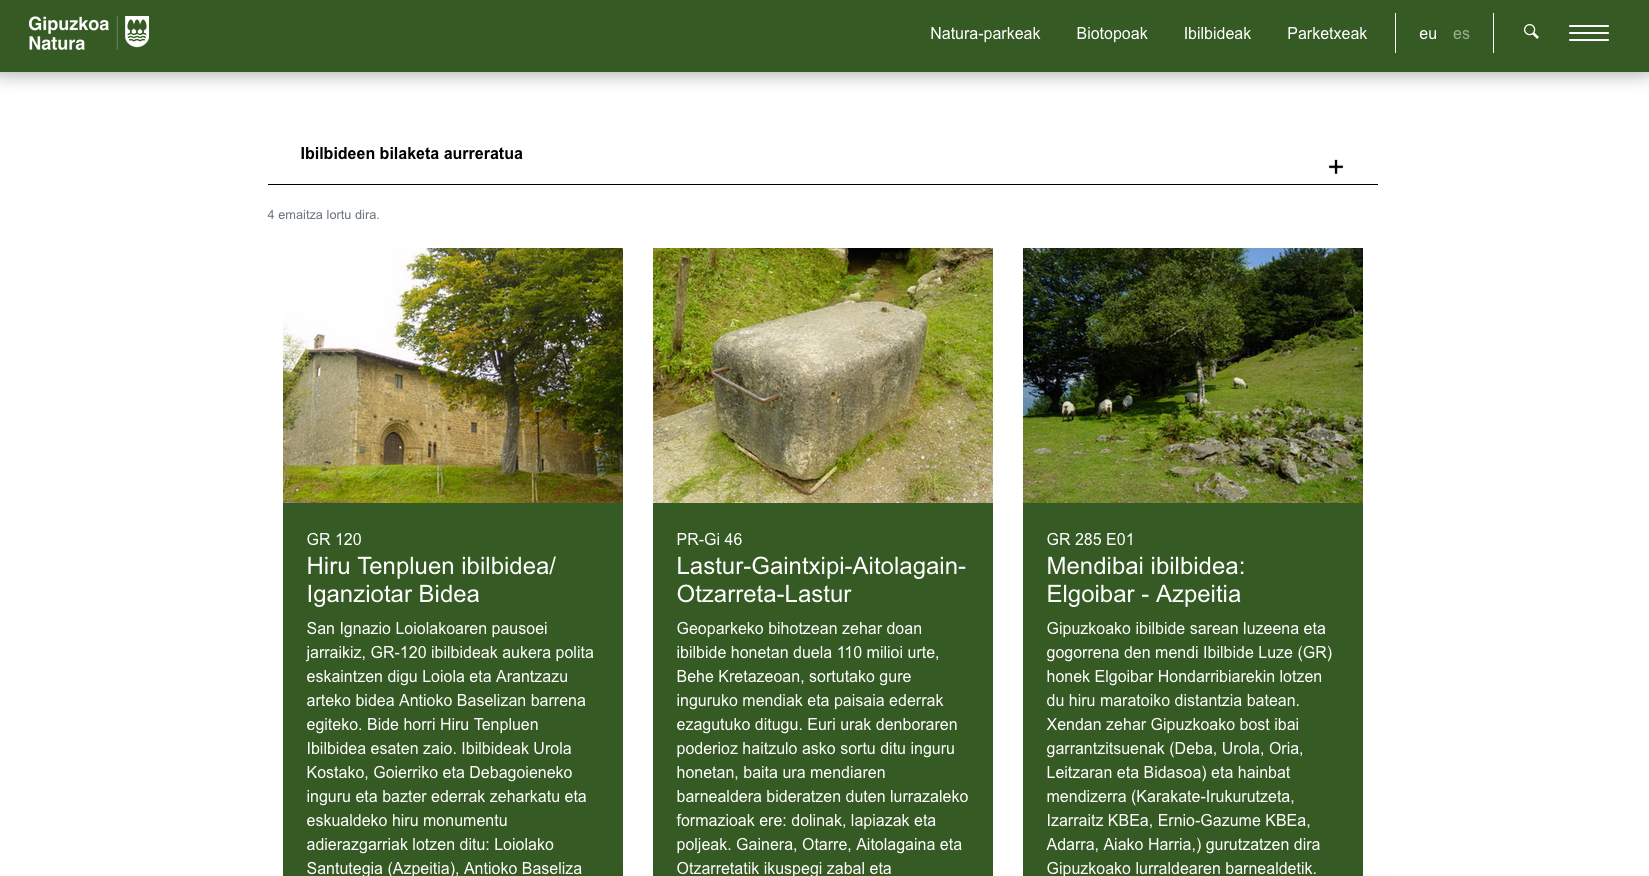This screenshot has height=876, width=1649.
Task: Switch language to Basque (eu)
Action: (x=1428, y=34)
